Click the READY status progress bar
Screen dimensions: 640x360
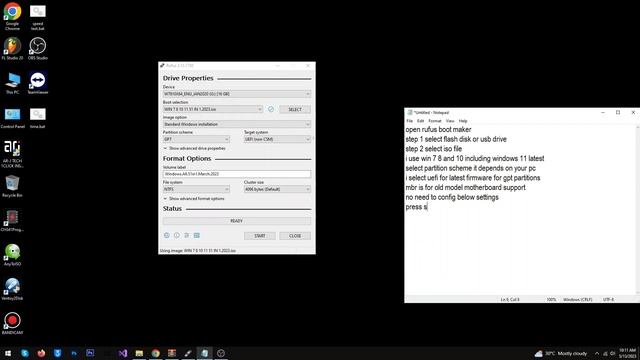click(237, 221)
